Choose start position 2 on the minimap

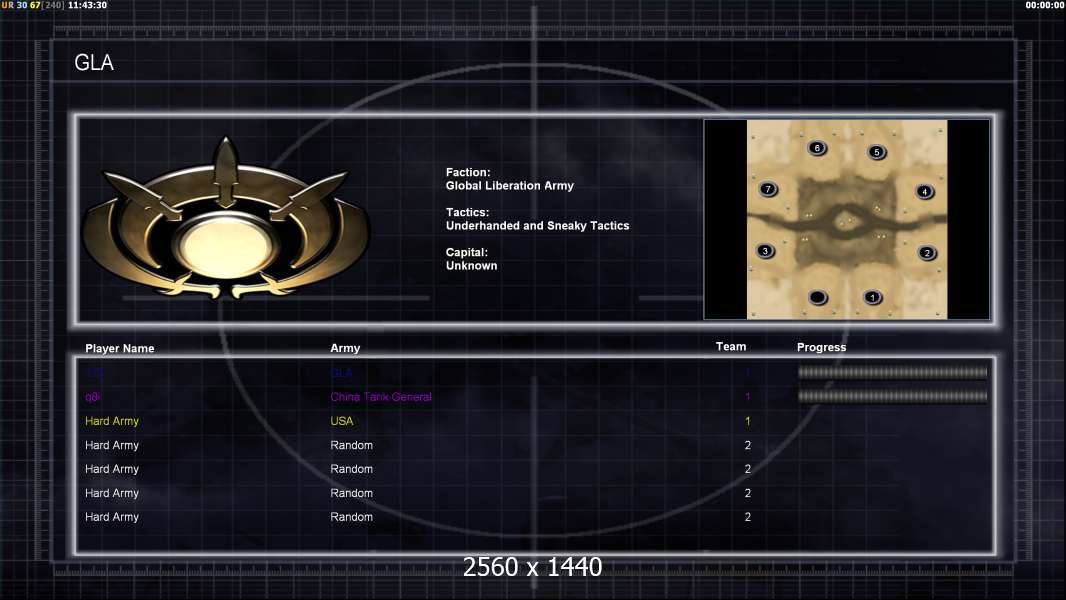point(927,253)
